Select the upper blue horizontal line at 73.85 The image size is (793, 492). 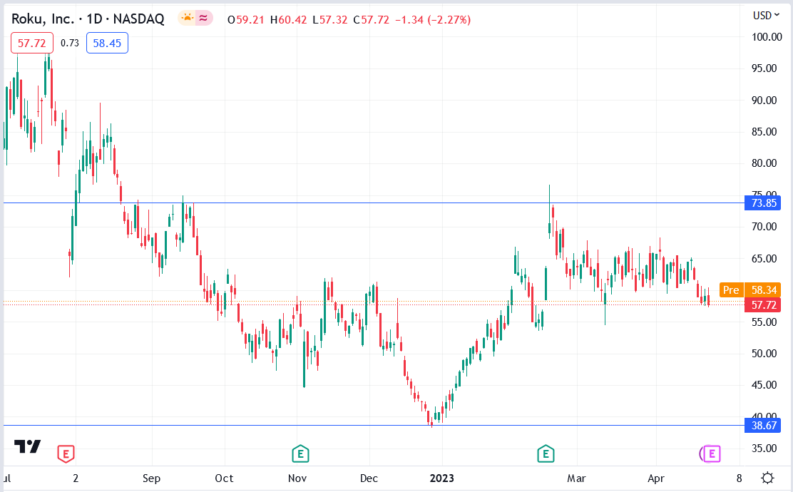tap(374, 203)
